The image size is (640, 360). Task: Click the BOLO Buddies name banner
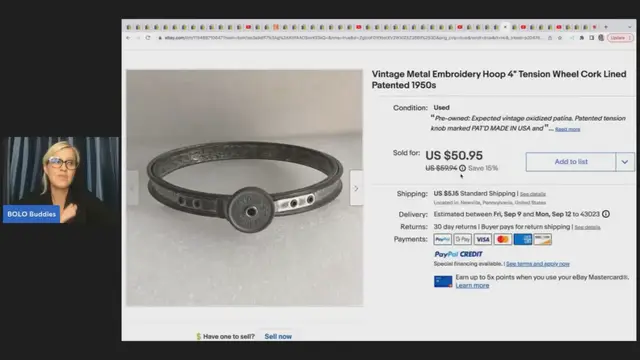click(31, 214)
